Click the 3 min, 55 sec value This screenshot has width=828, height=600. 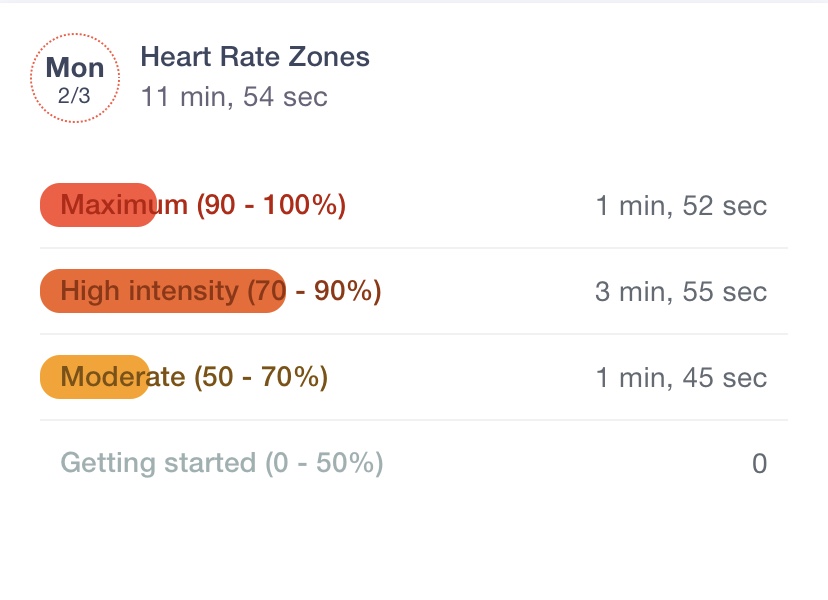pyautogui.click(x=681, y=292)
